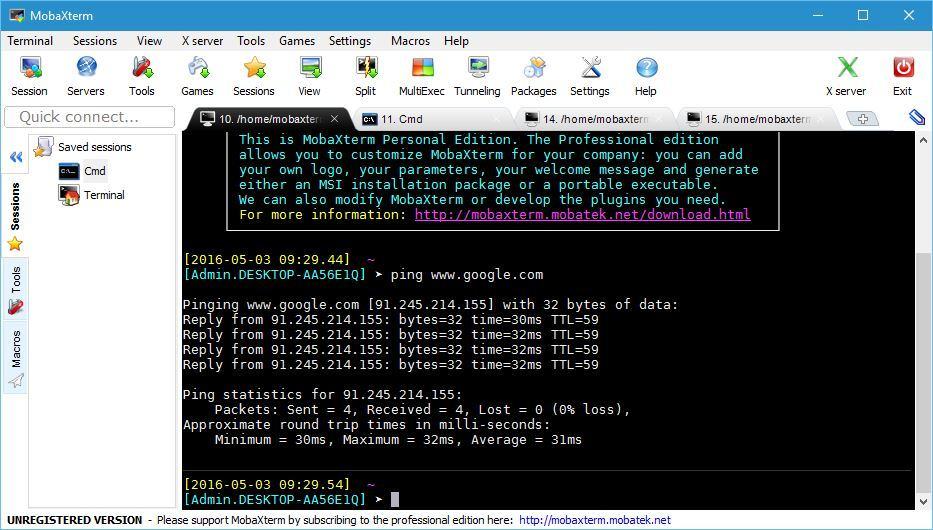Click the terminal scrollbar down arrow

coord(923,501)
